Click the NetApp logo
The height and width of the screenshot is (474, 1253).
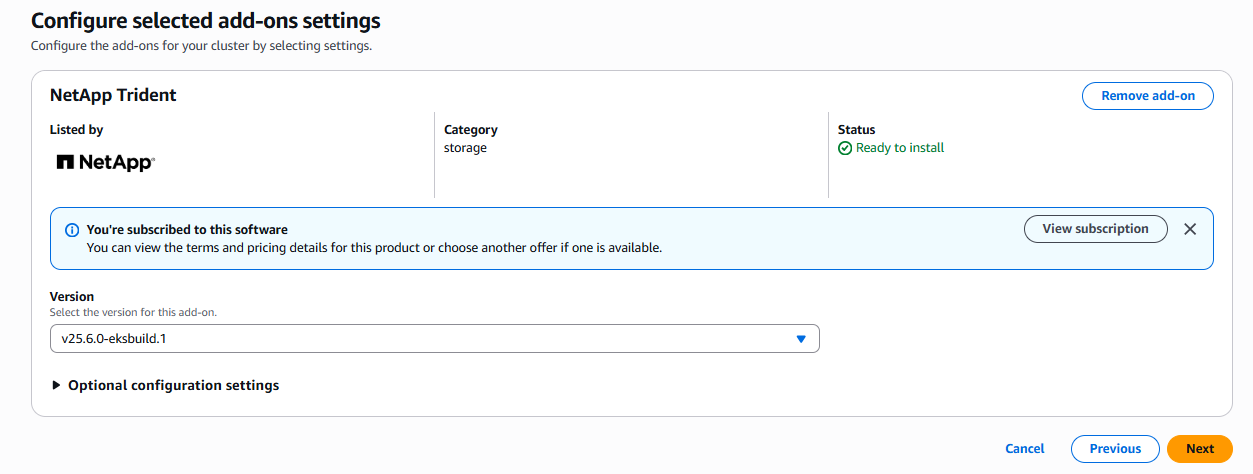[x=106, y=162]
